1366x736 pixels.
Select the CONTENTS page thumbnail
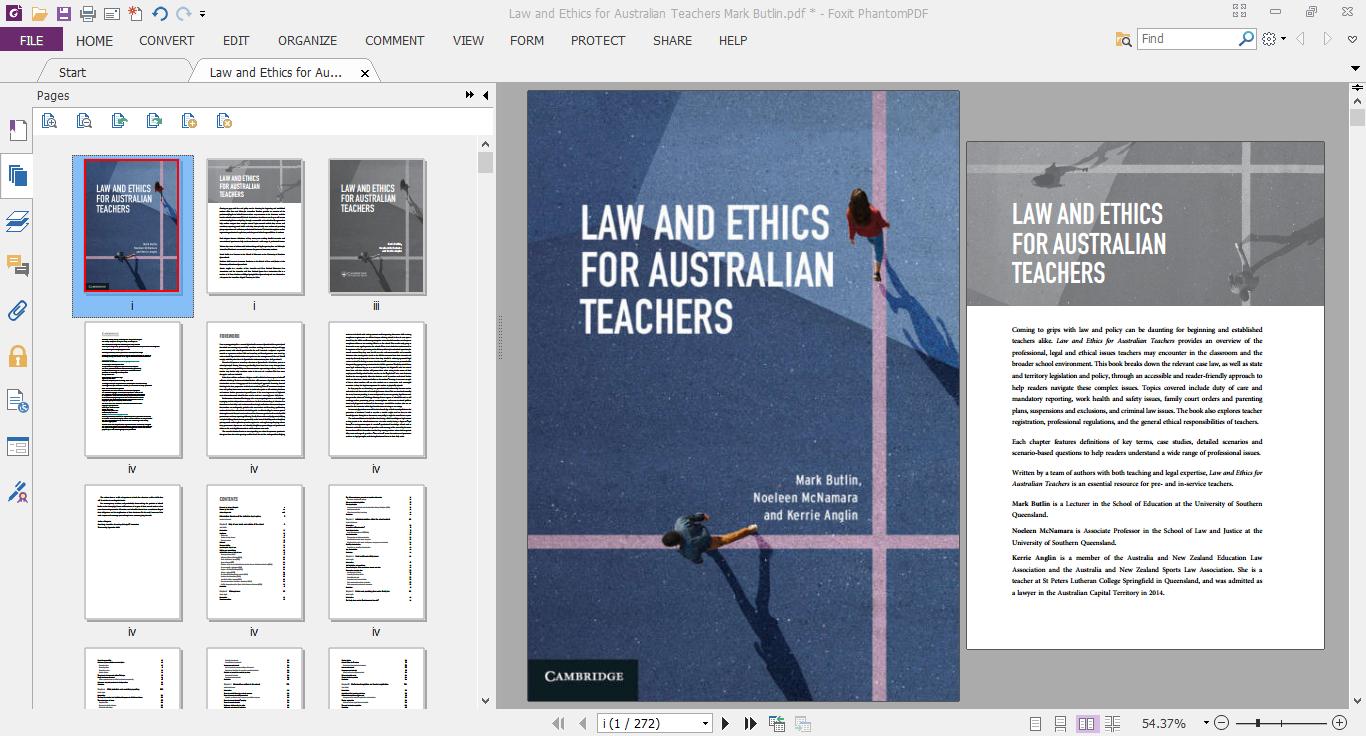[x=255, y=553]
